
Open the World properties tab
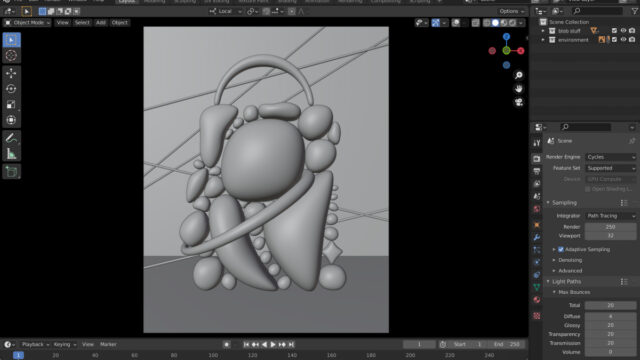click(x=537, y=209)
